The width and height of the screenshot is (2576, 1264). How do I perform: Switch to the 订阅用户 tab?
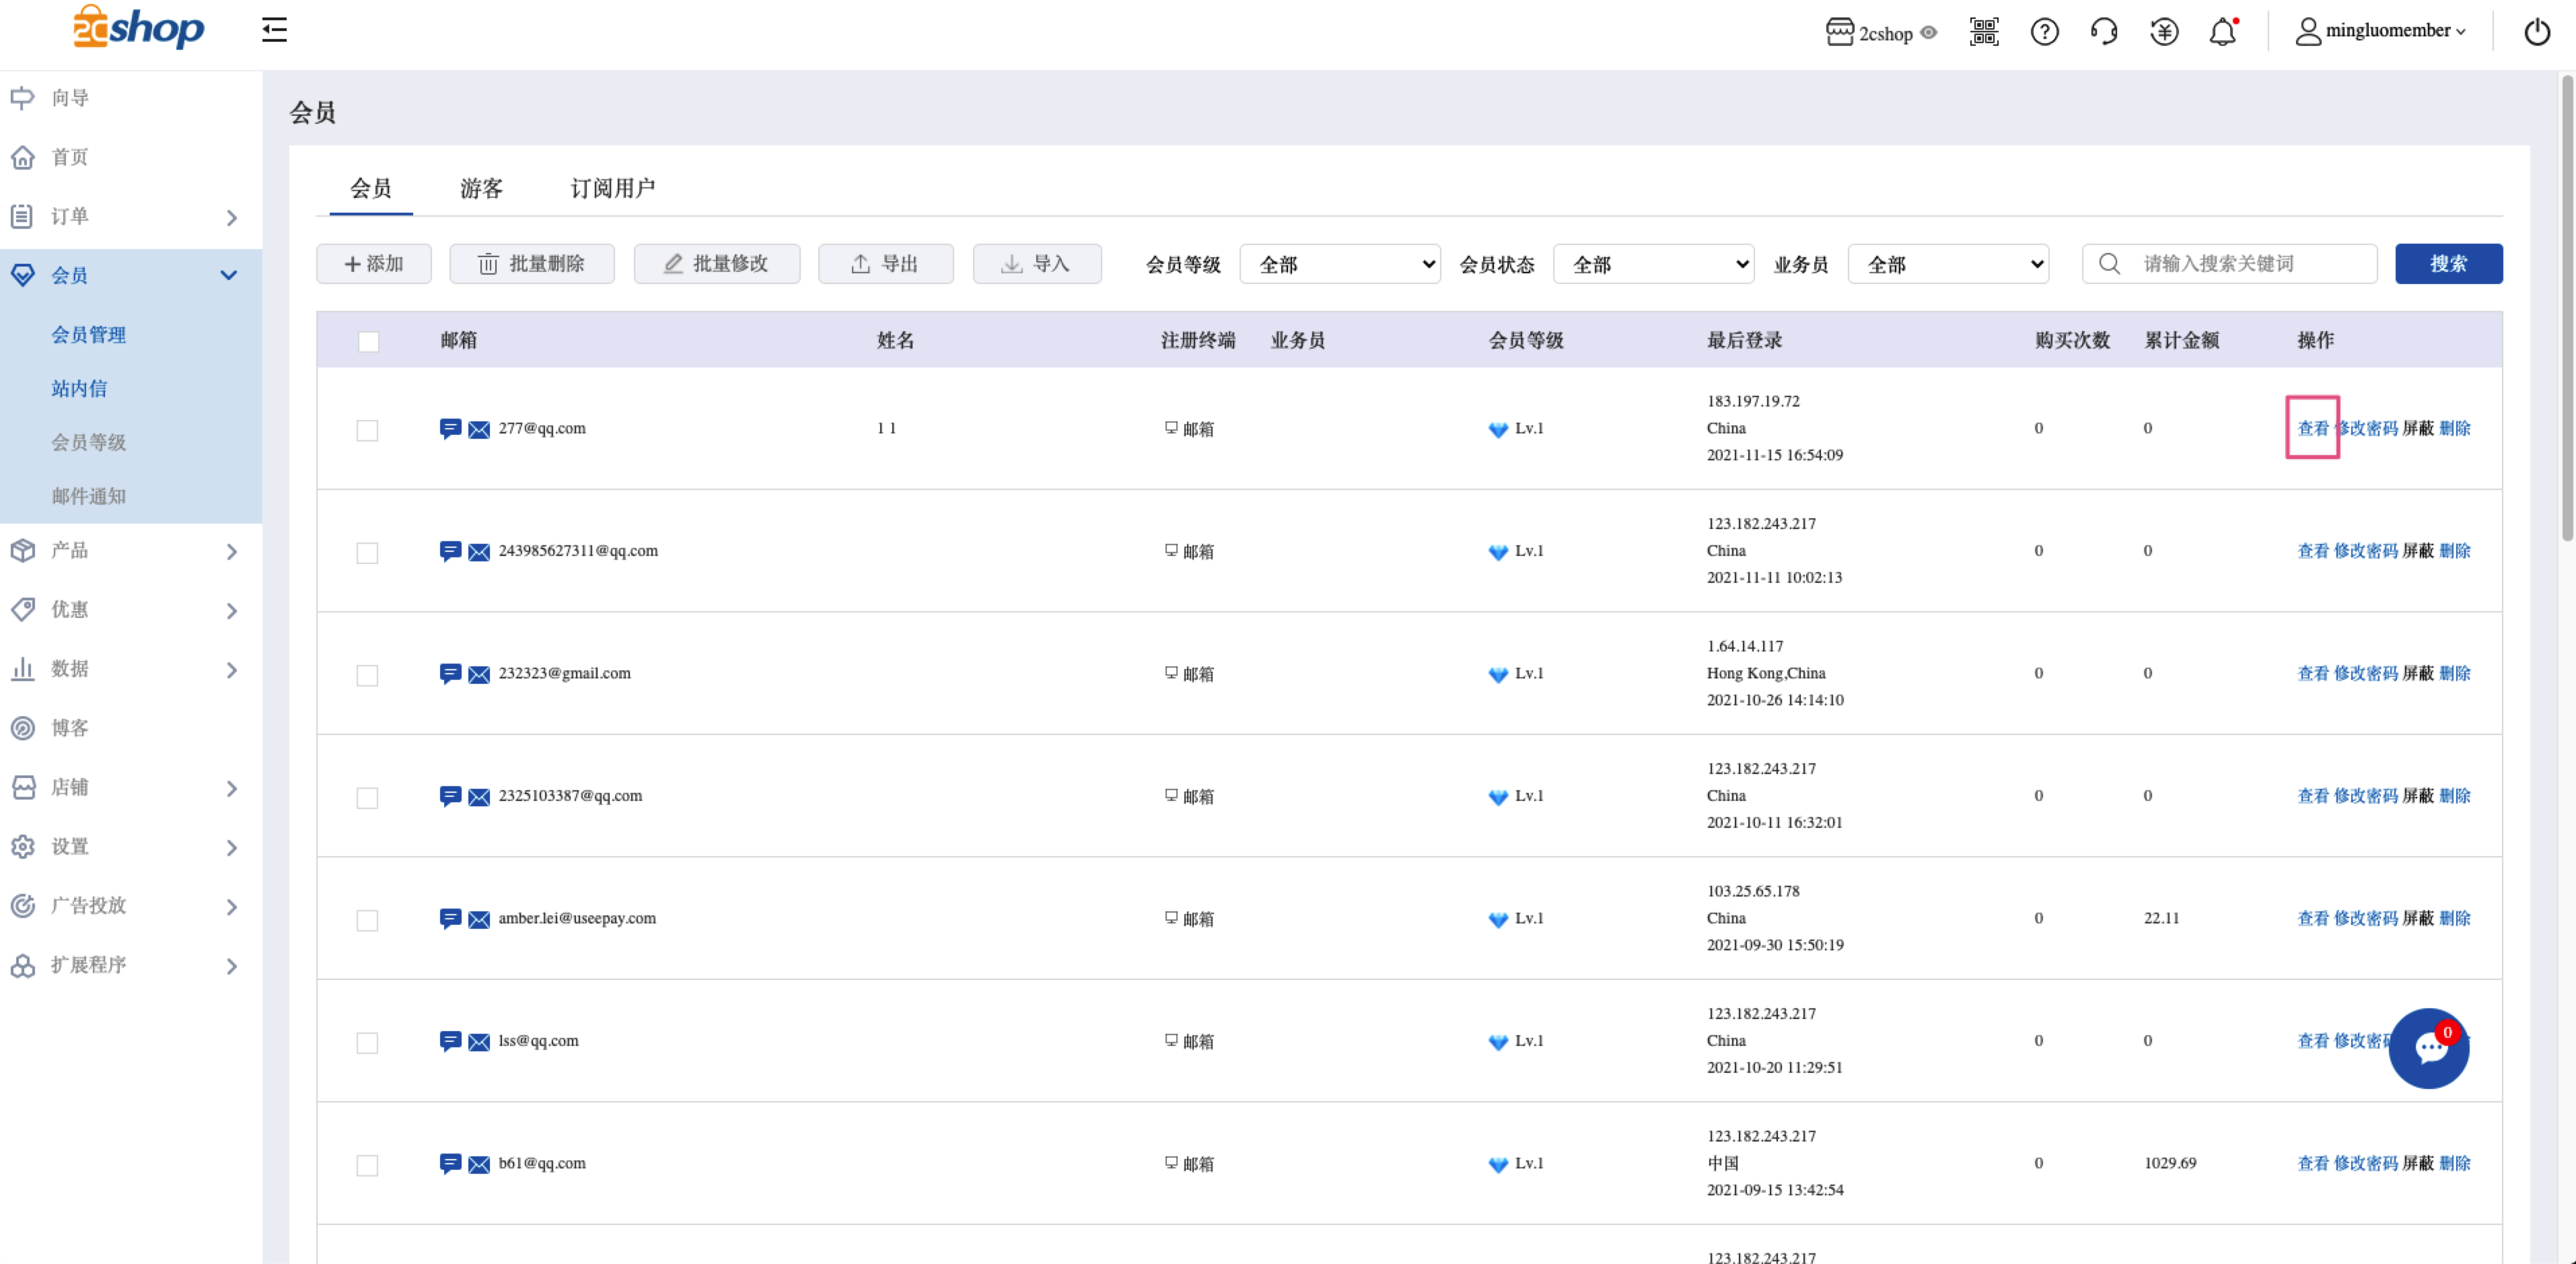tap(612, 188)
